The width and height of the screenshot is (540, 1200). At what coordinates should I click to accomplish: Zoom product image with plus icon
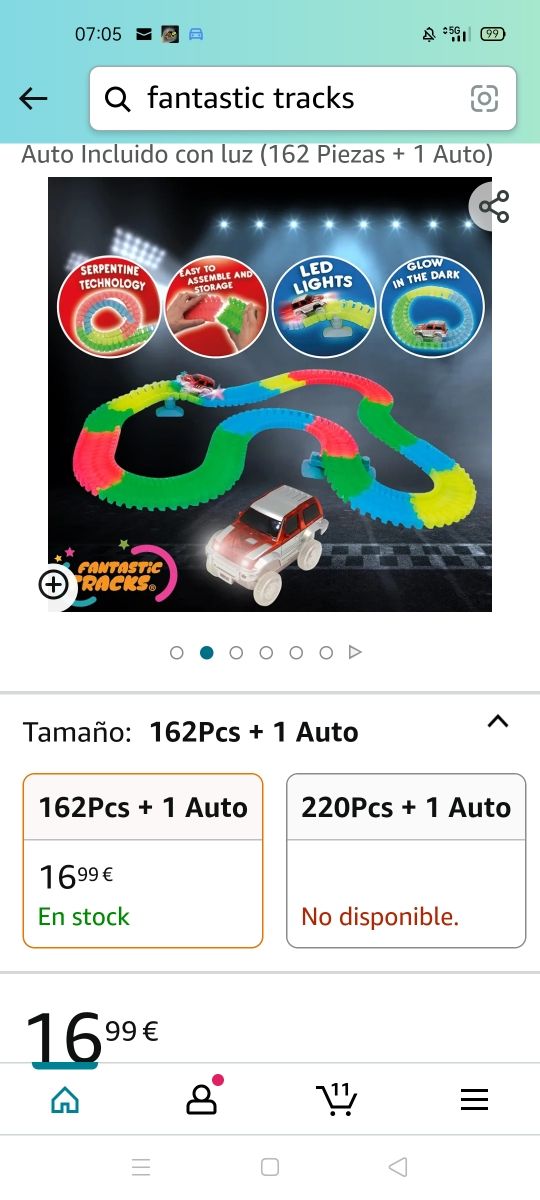54,585
